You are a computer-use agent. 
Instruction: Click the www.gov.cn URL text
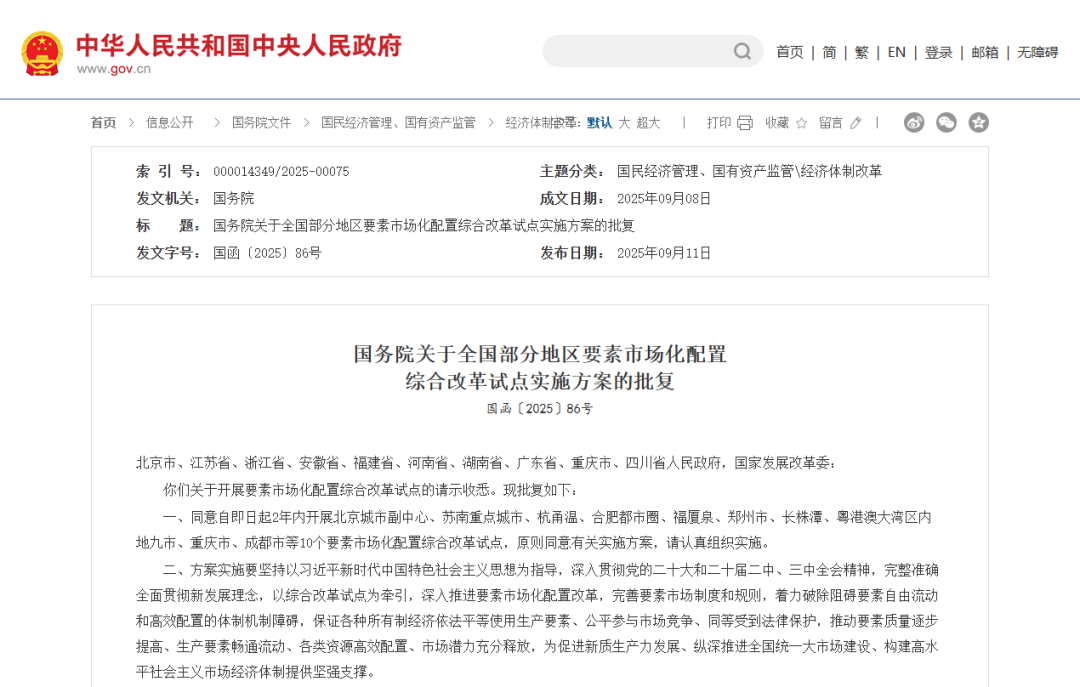pos(114,69)
